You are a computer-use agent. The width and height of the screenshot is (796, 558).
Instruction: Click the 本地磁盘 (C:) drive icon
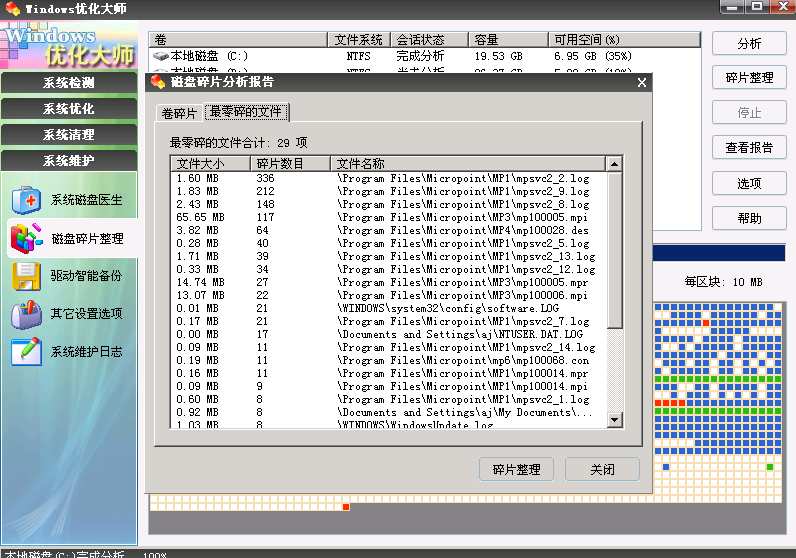160,56
